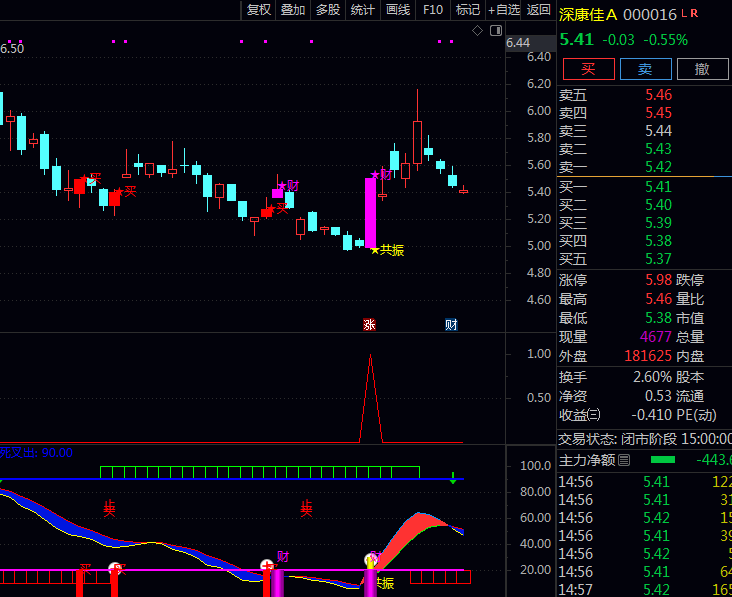Open the 复权 adjustment menu
Image resolution: width=732 pixels, height=597 pixels.
point(259,10)
